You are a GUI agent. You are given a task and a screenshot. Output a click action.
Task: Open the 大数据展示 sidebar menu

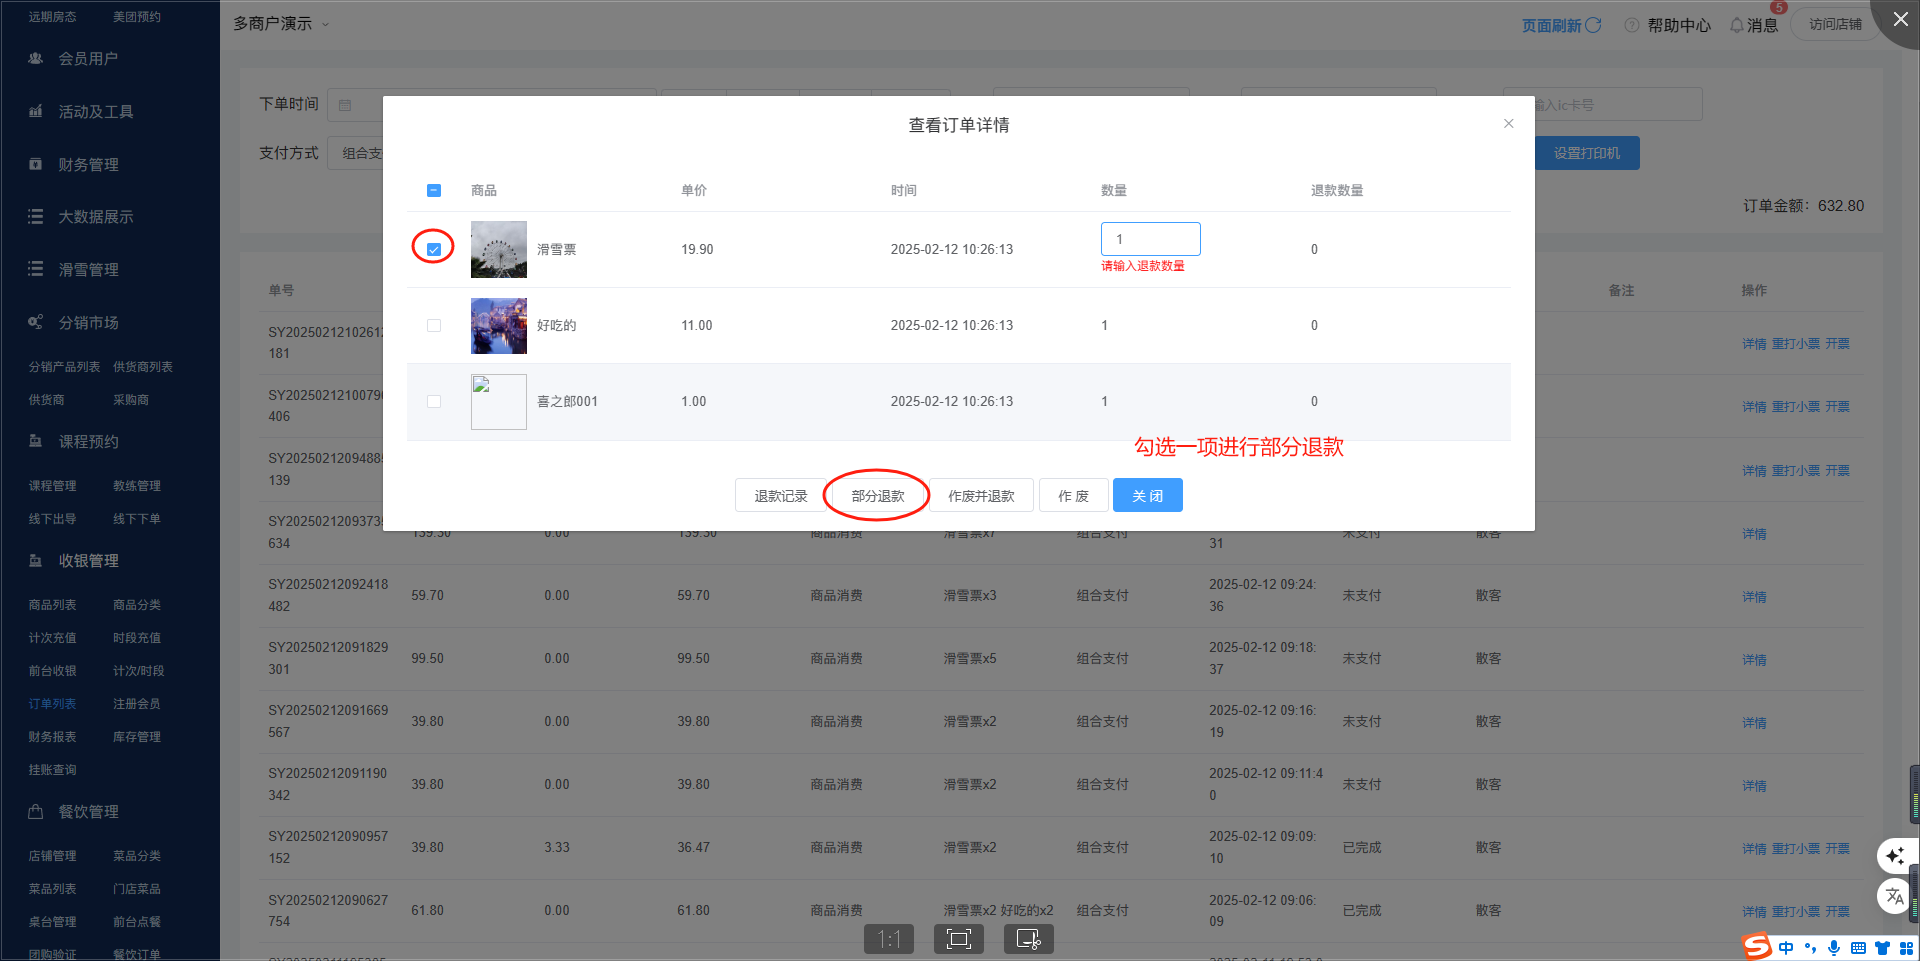coord(95,217)
